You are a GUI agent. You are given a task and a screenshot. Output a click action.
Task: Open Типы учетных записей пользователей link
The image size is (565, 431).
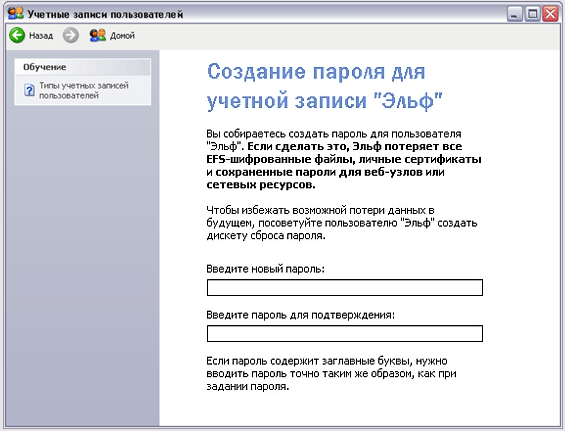point(84,90)
